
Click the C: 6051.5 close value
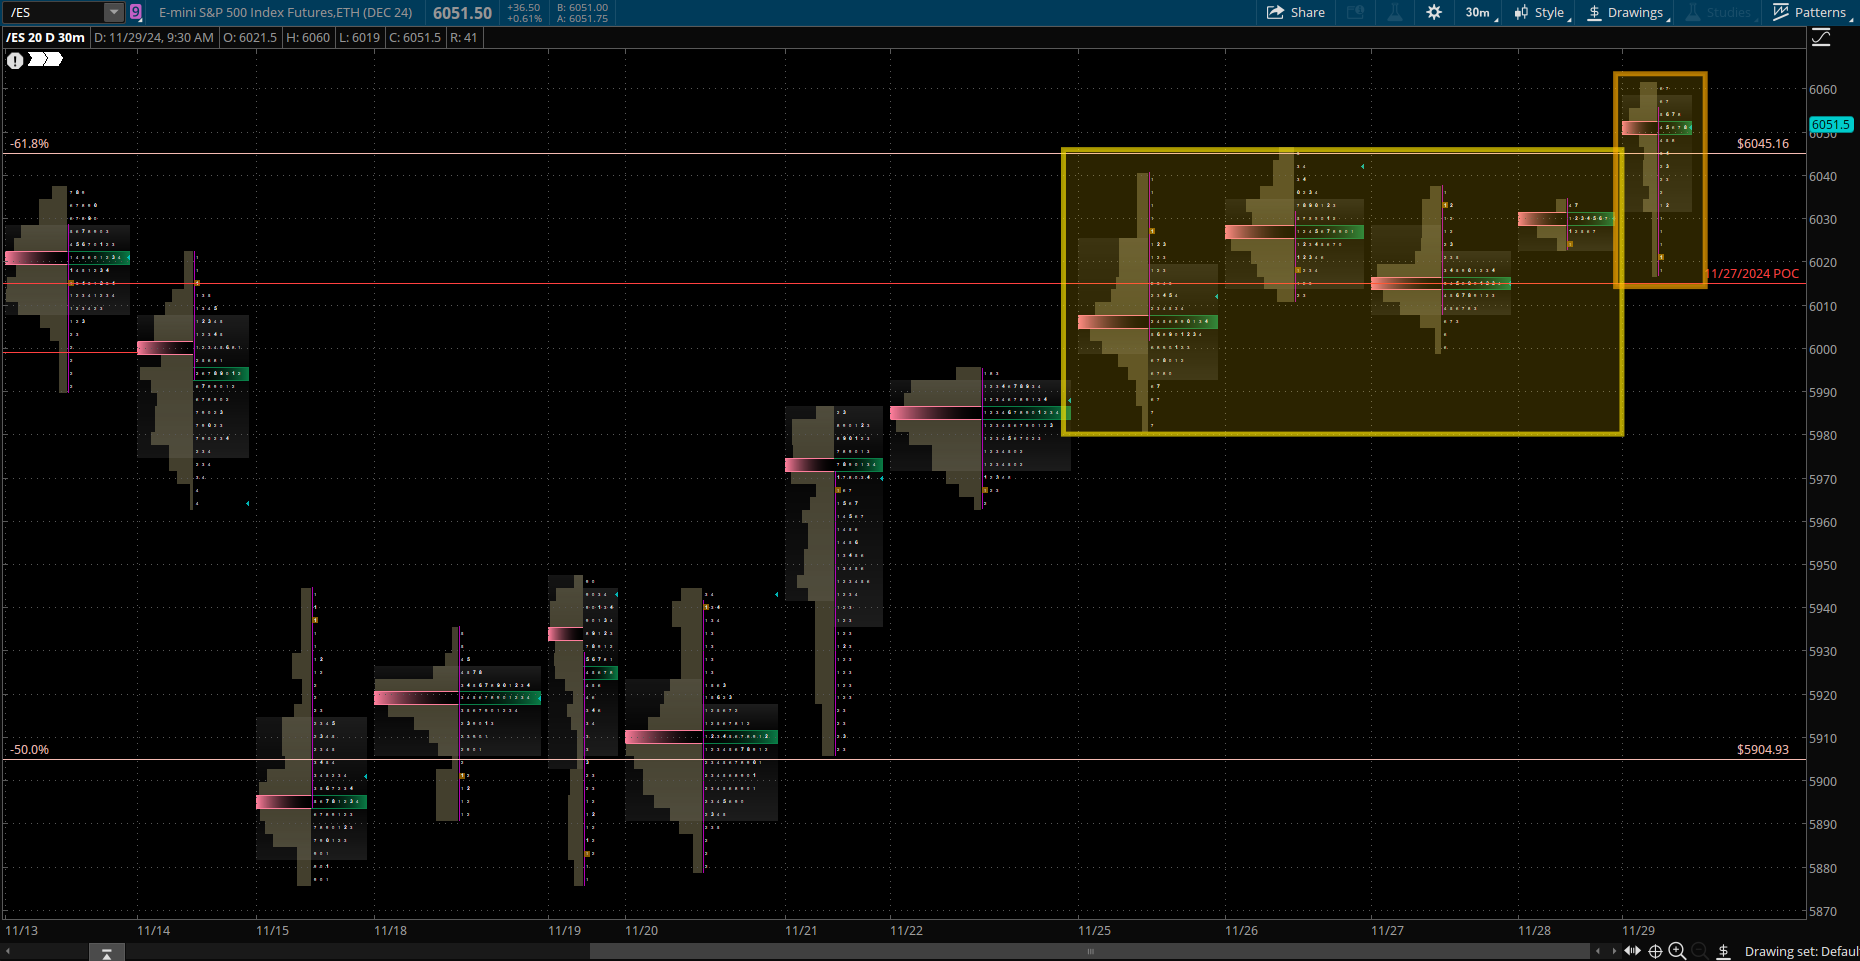point(415,37)
